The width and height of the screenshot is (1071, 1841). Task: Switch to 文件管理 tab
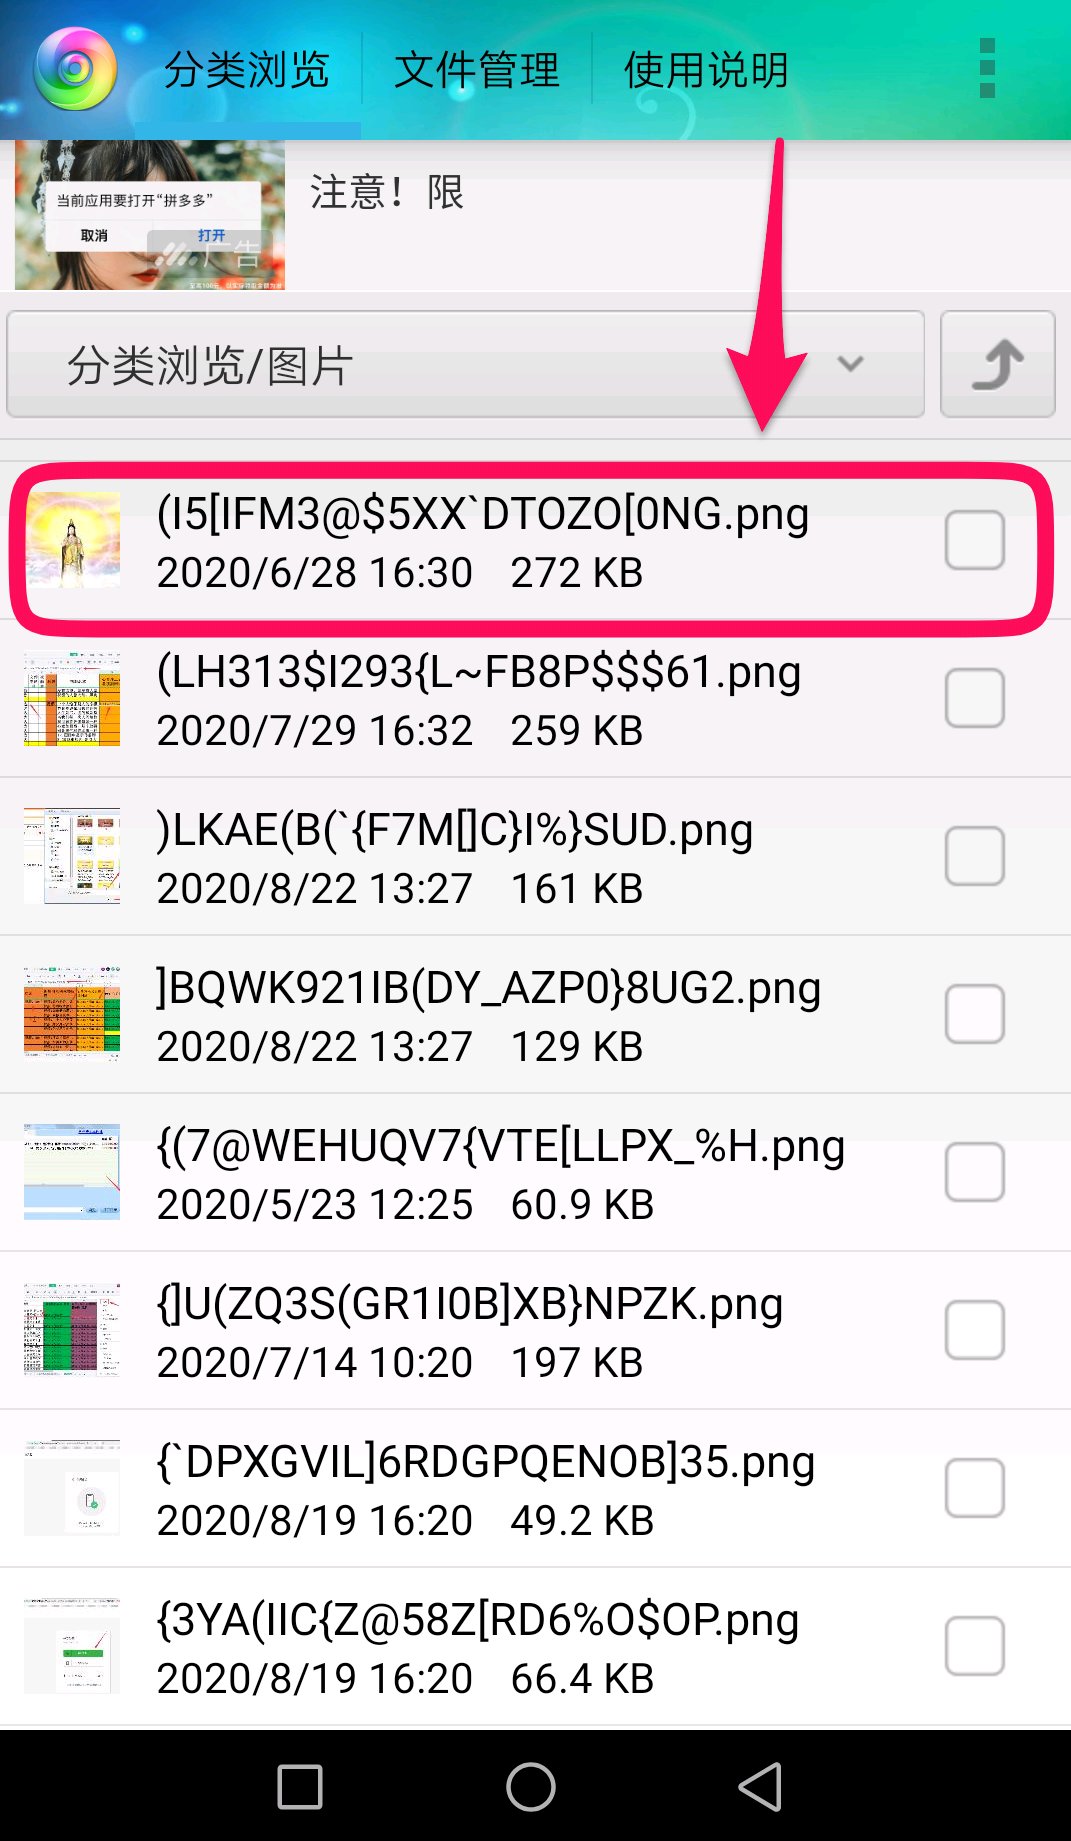(477, 70)
